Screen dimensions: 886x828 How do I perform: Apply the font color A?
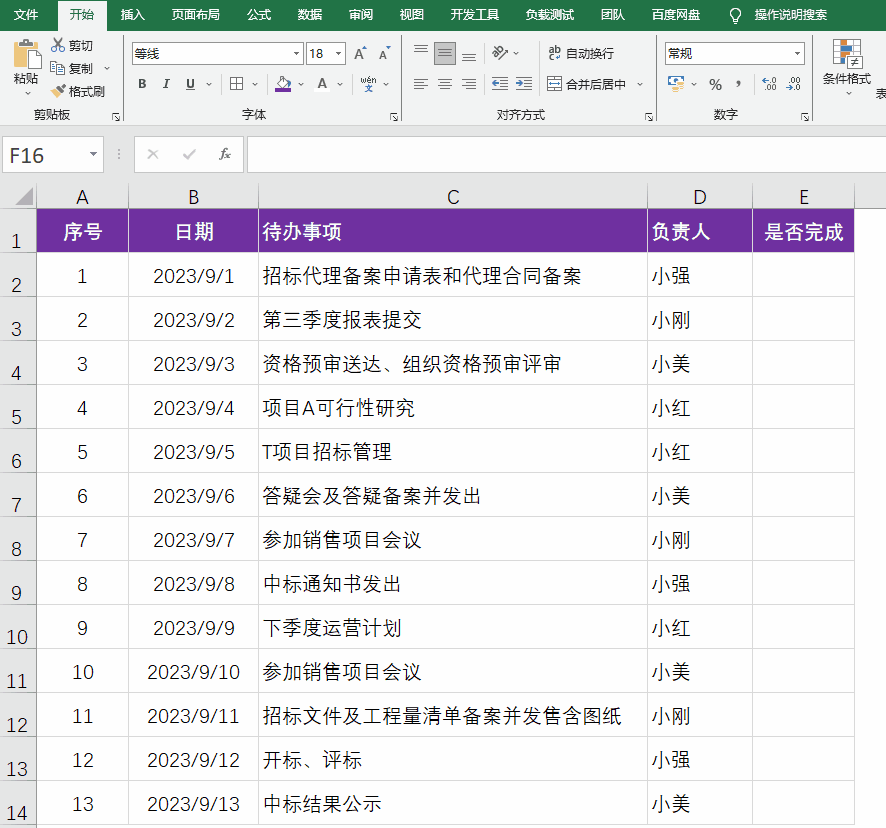pyautogui.click(x=322, y=84)
